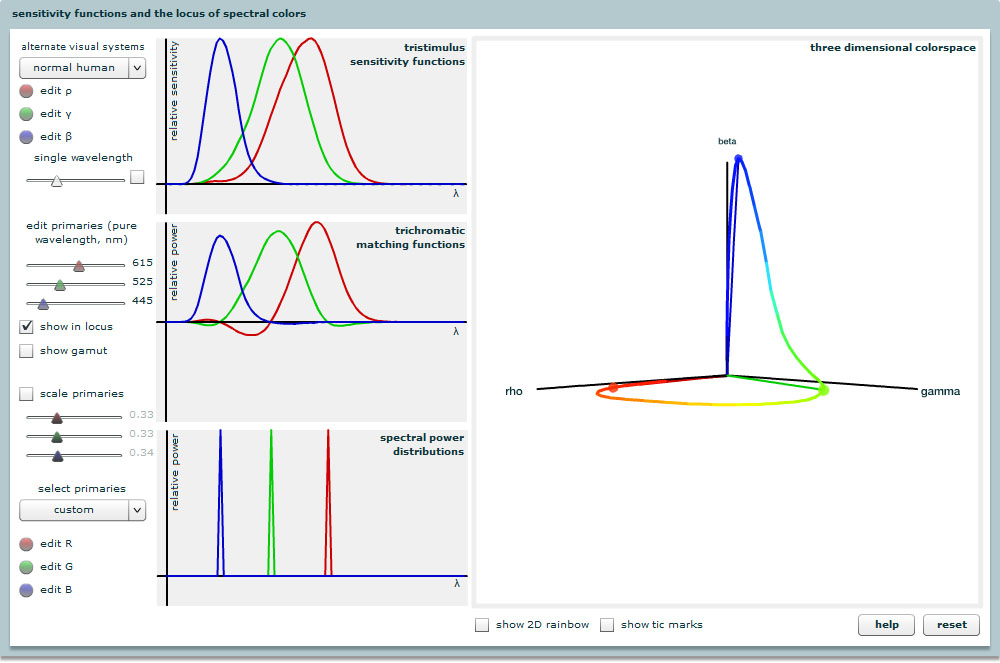Check the show 2D rainbow option
Viewport: 1000px width, 663px height.
(x=482, y=625)
